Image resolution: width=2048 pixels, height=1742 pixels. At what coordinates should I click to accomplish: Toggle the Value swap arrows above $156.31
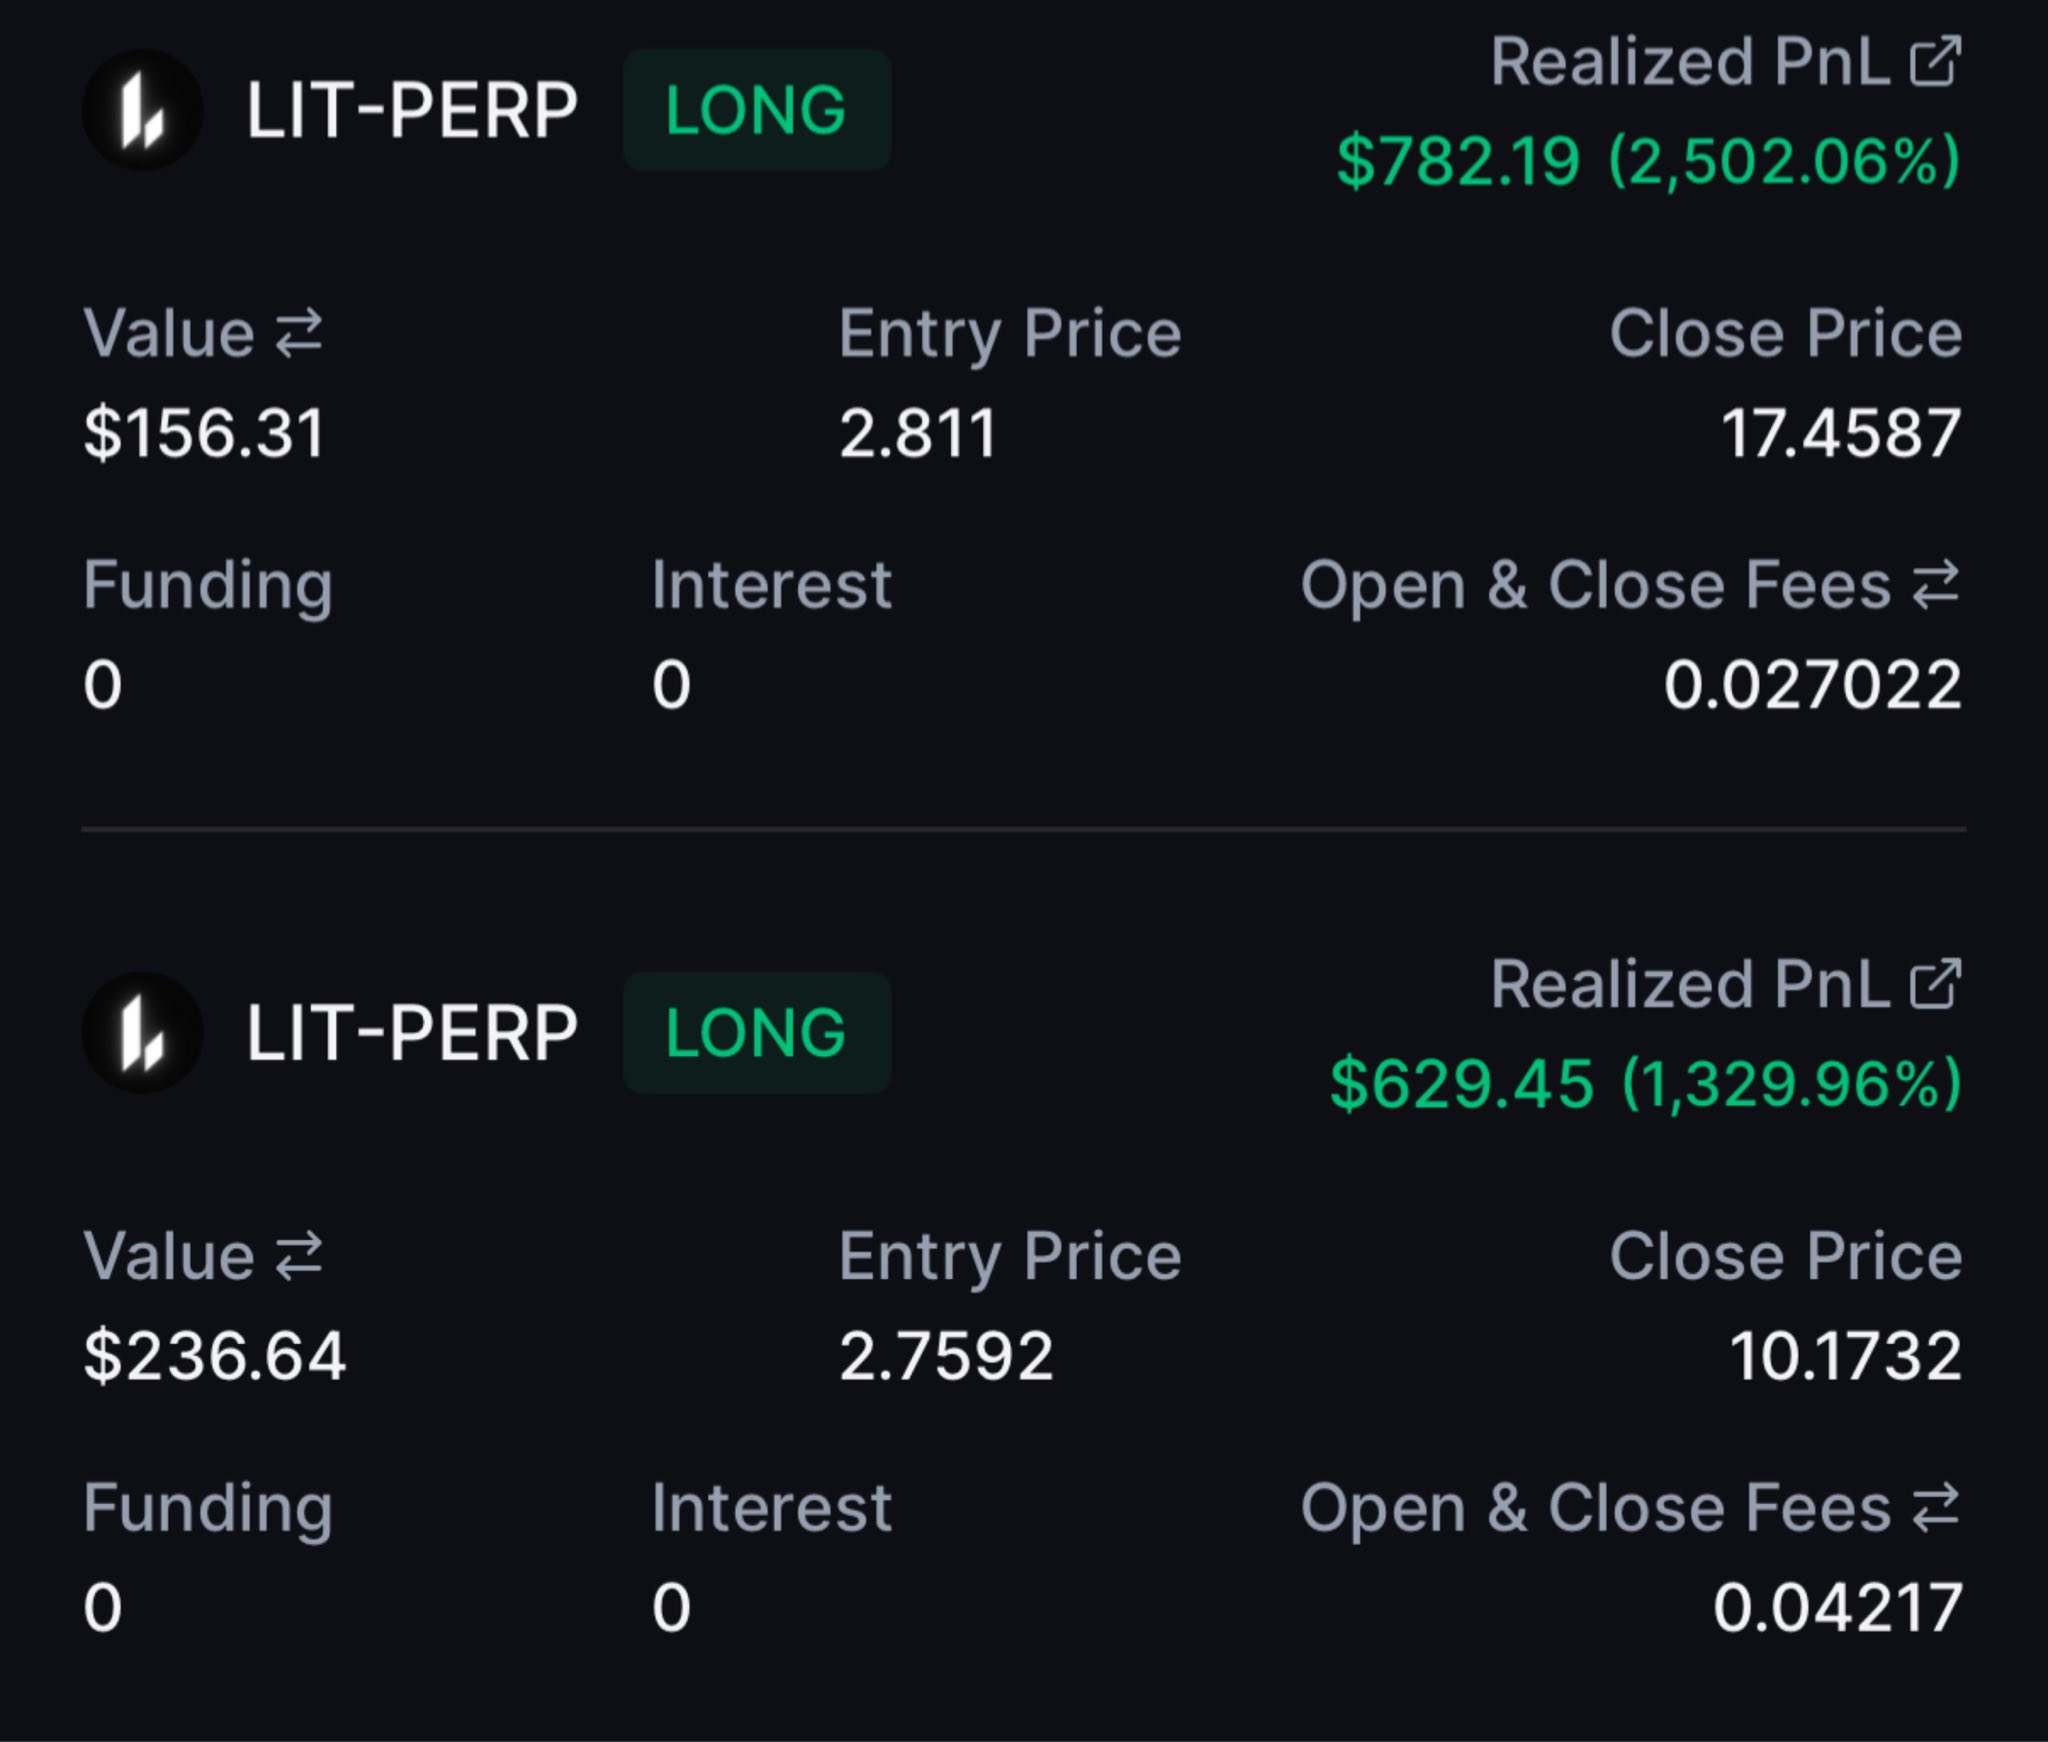299,333
